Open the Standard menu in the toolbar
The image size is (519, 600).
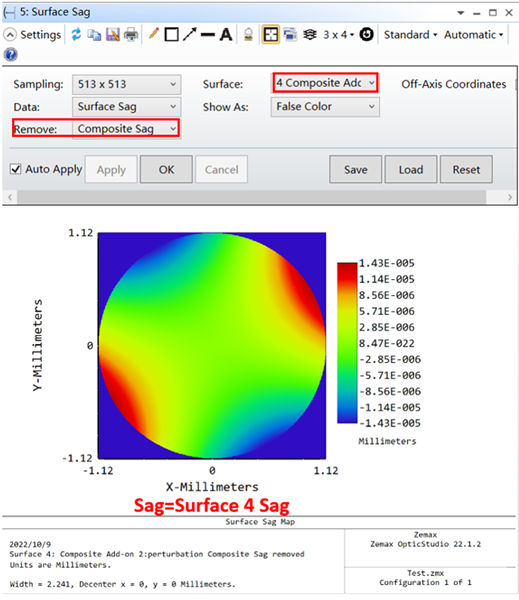coord(410,35)
